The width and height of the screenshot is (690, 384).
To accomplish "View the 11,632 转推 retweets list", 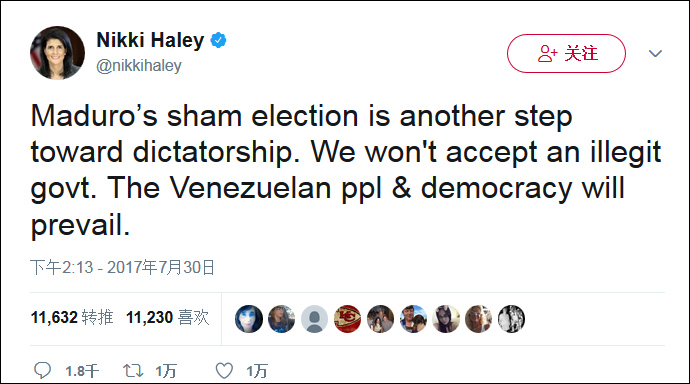I will 72,318.
